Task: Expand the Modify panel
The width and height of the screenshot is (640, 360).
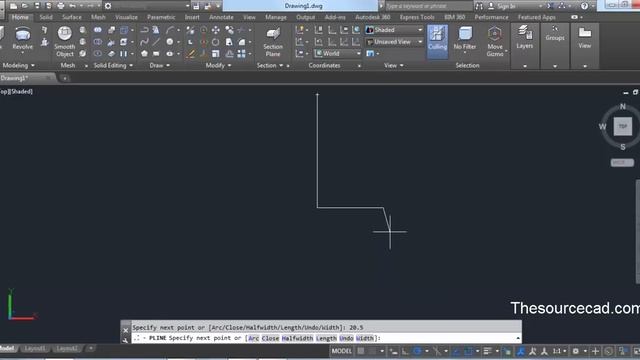Action: [218, 65]
